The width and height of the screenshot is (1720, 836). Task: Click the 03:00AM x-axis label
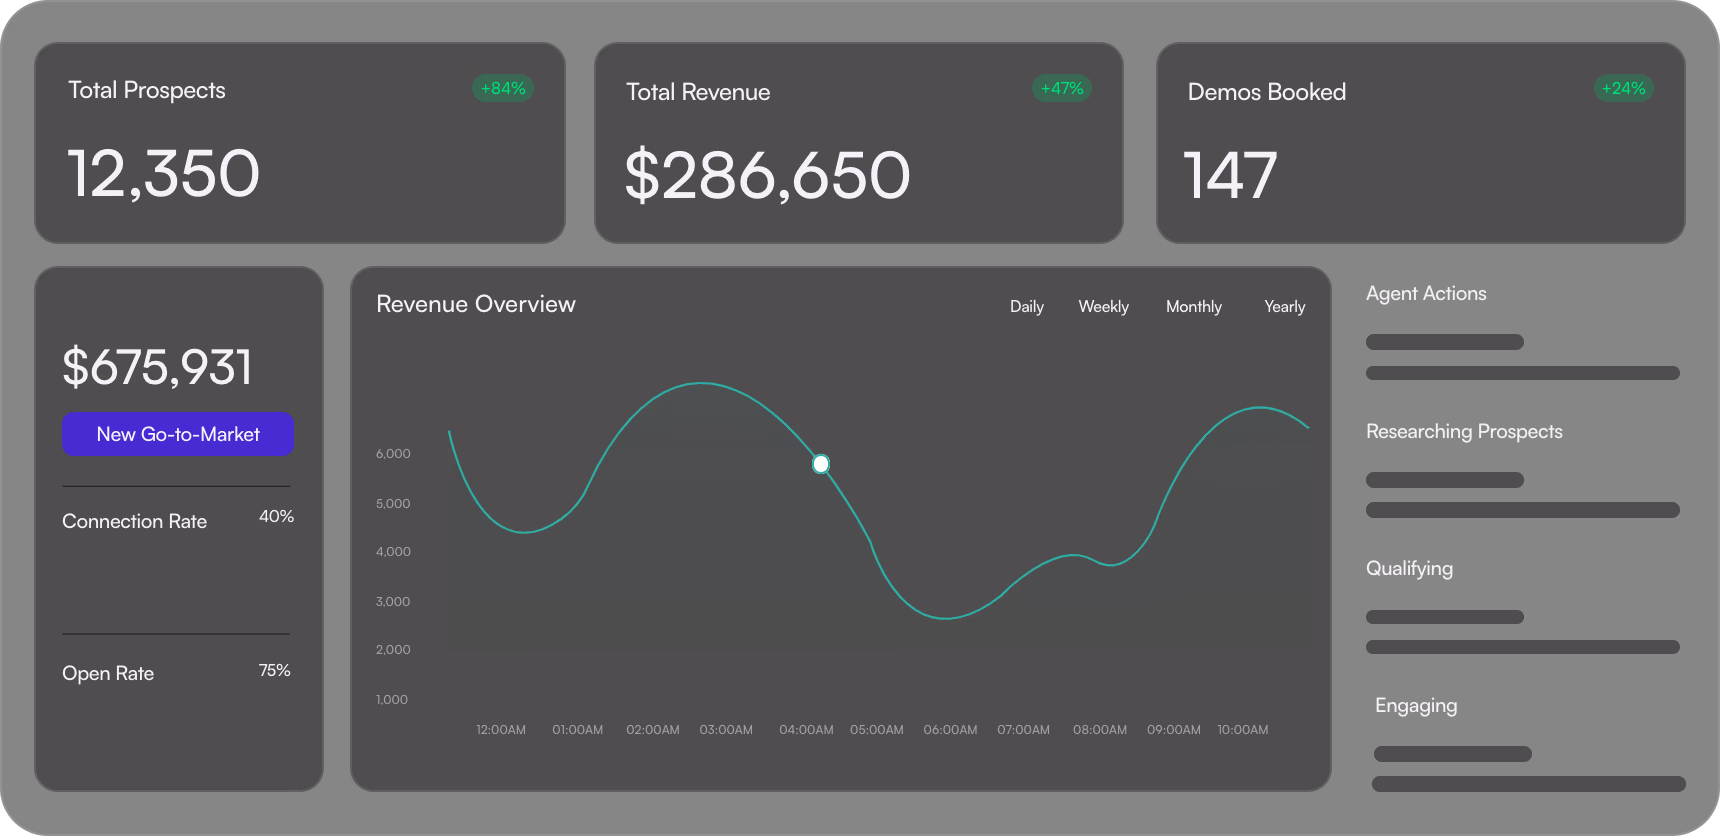(x=726, y=729)
